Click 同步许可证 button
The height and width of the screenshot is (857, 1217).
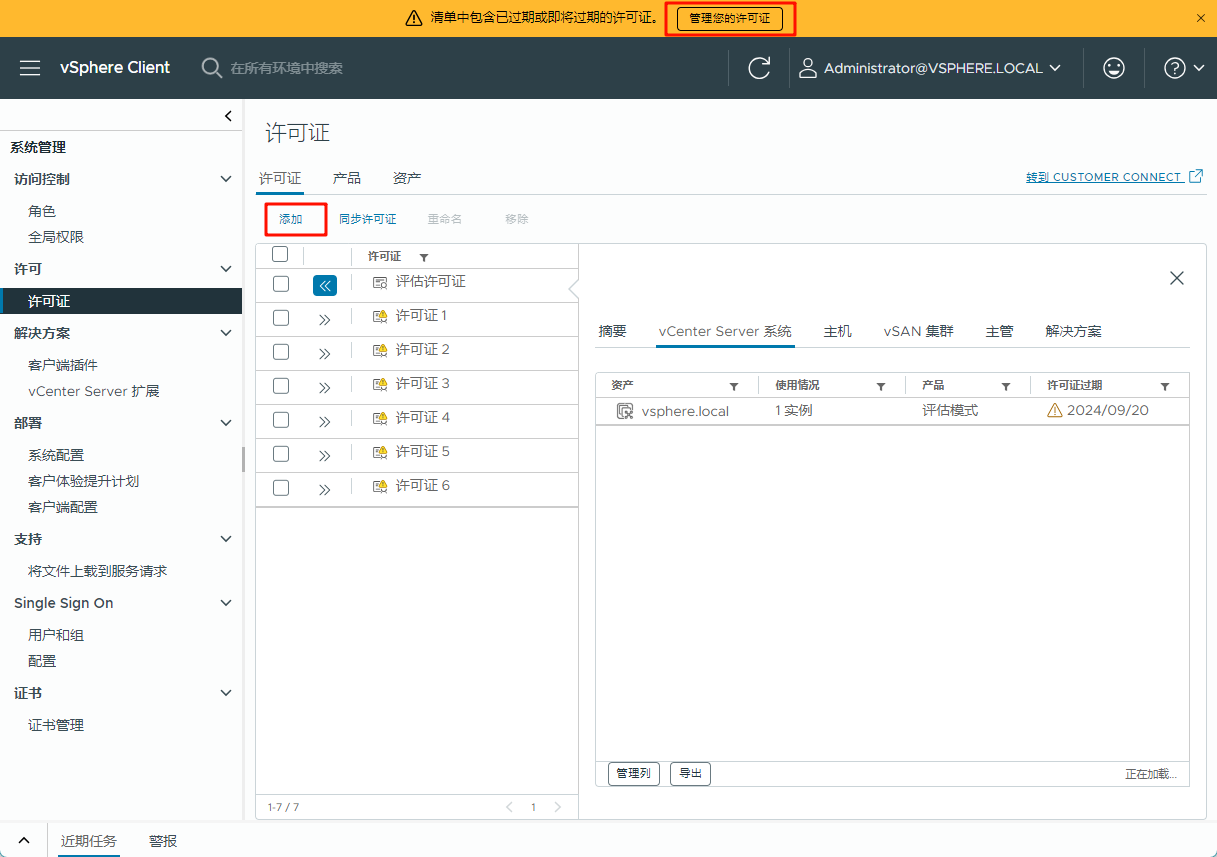[x=367, y=219]
